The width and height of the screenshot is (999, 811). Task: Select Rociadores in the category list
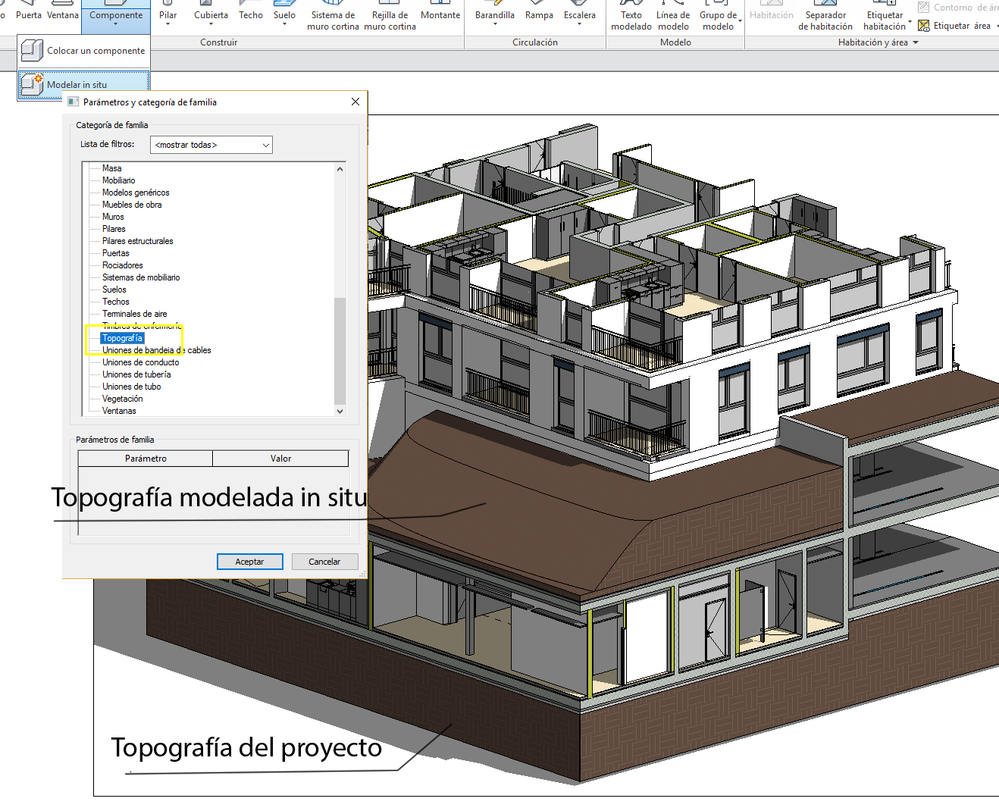122,265
